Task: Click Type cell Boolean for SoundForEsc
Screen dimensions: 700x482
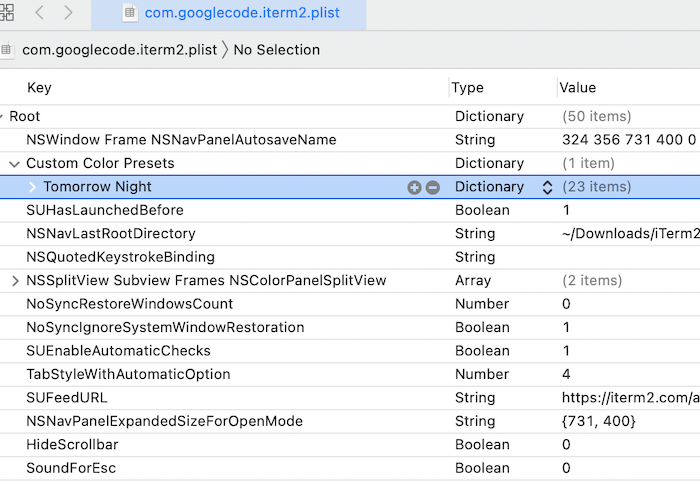Action: (x=482, y=468)
